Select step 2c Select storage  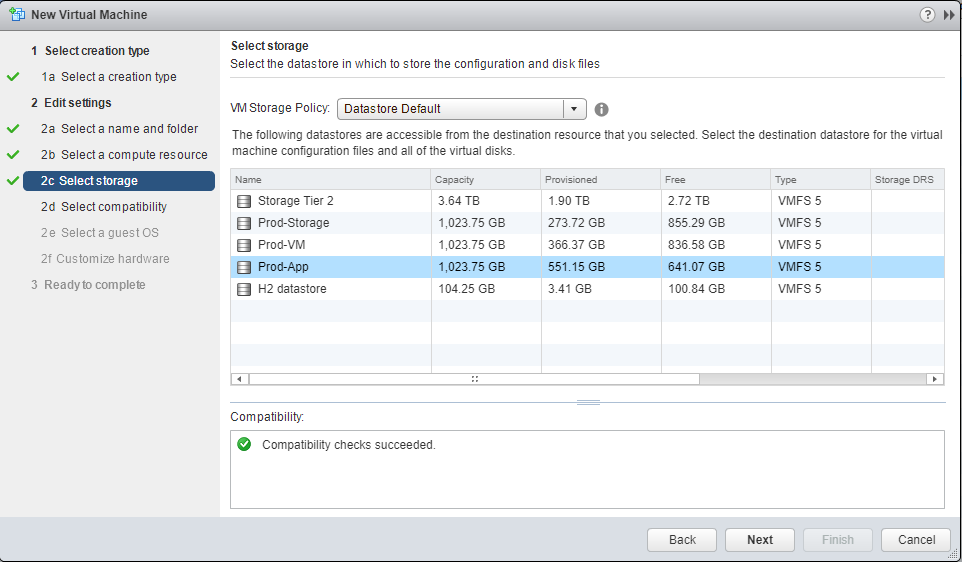[x=119, y=181]
